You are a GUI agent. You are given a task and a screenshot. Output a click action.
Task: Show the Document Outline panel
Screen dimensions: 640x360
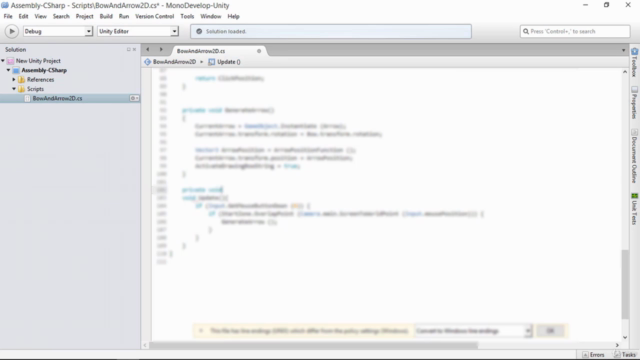[x=634, y=156]
